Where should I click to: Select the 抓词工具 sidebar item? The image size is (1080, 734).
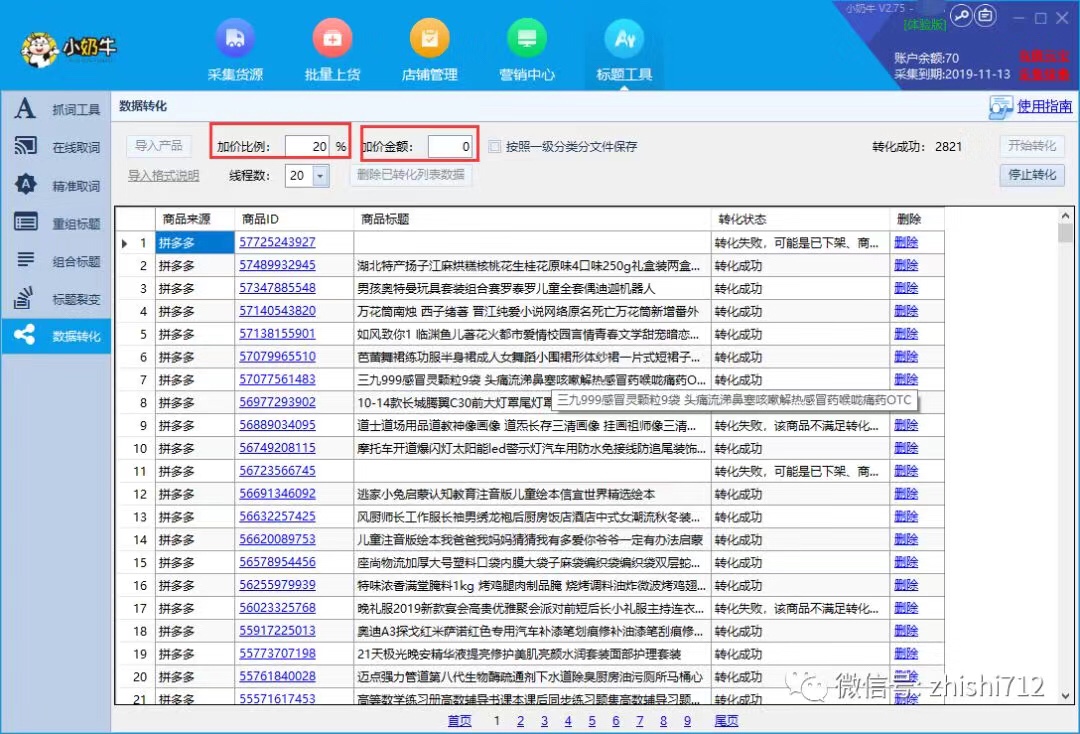click(56, 109)
